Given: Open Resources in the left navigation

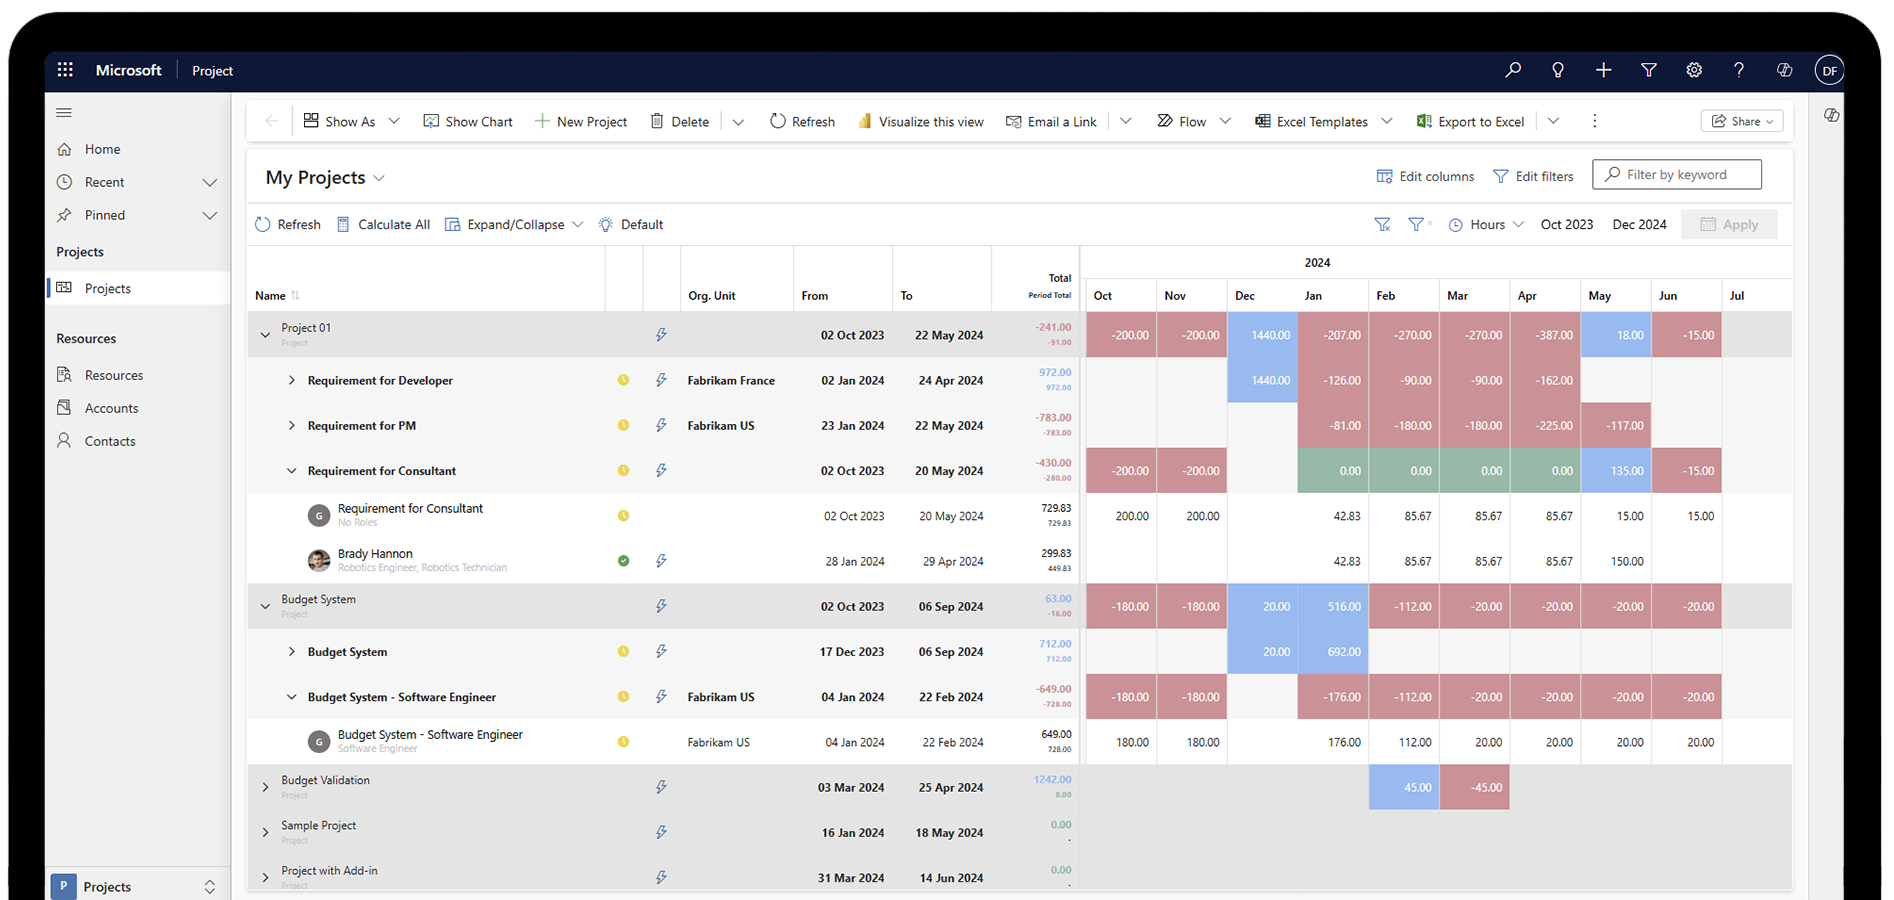Looking at the screenshot, I should click(x=113, y=375).
